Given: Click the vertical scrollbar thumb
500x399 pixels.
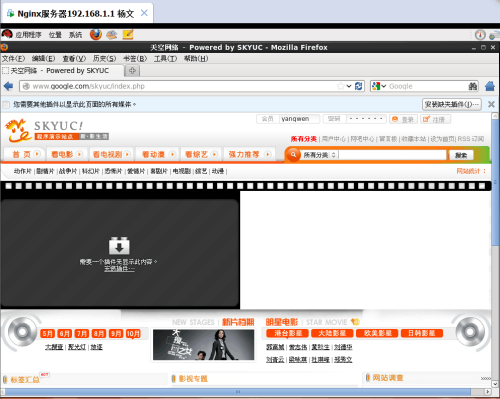Looking at the screenshot, I should 495,183.
